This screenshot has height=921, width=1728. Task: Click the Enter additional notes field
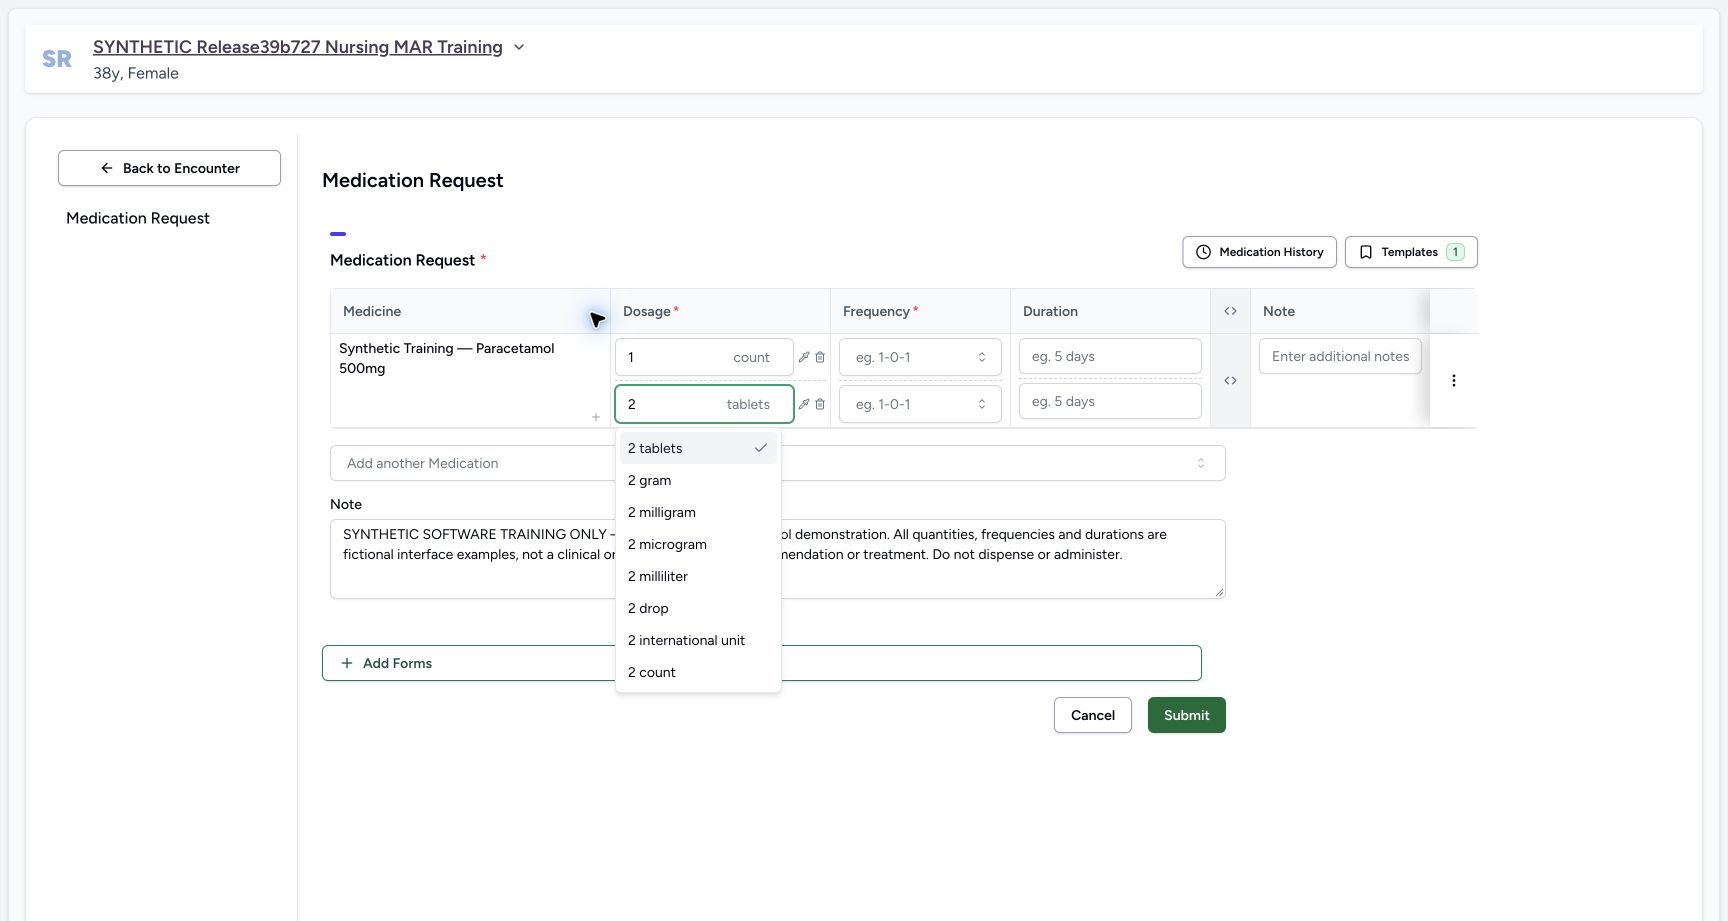[1340, 356]
